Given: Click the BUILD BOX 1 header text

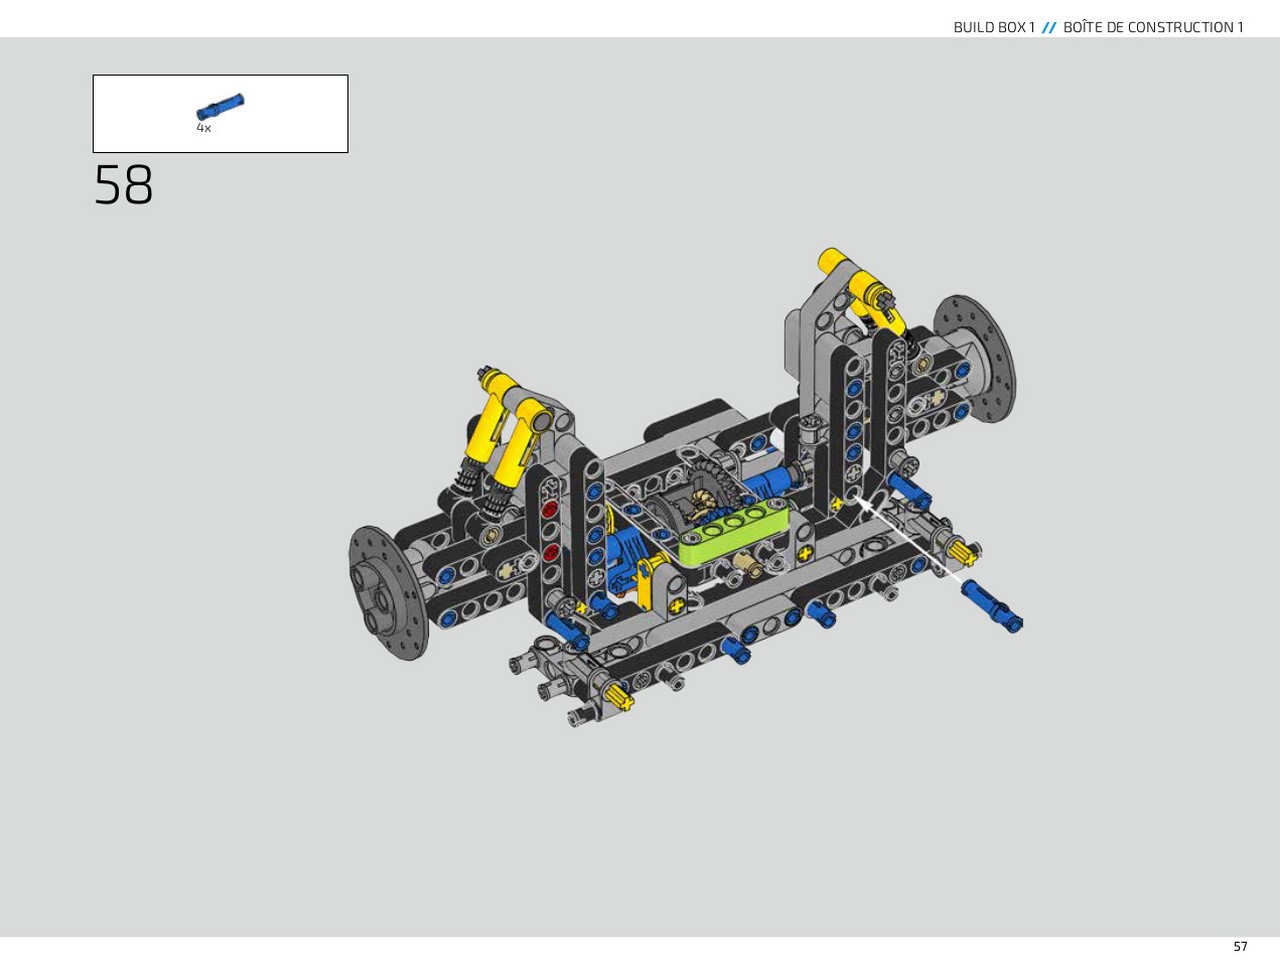Looking at the screenshot, I should pos(994,27).
